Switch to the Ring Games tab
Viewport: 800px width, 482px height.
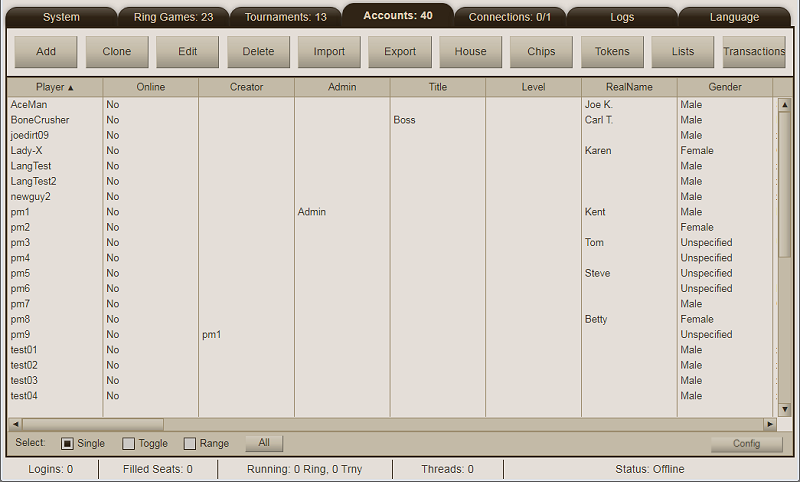[173, 17]
